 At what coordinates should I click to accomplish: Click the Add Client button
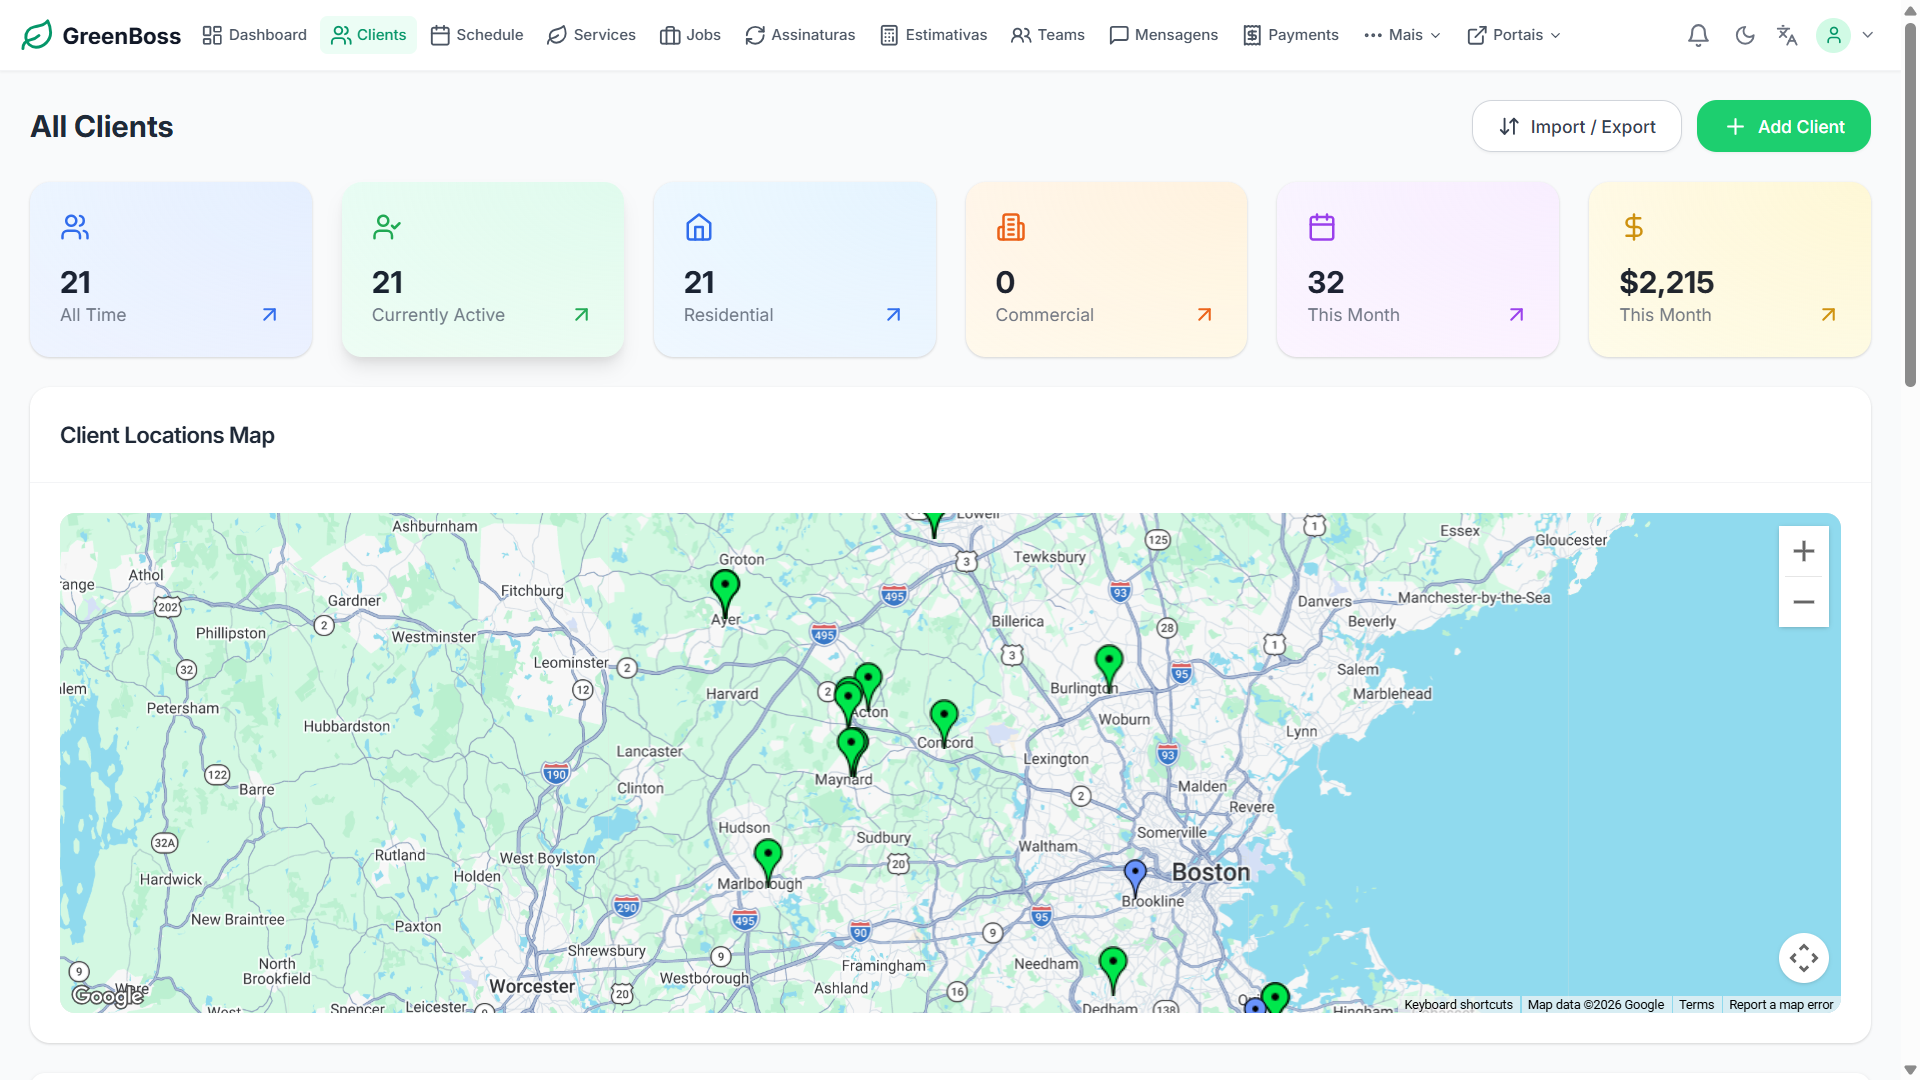(1783, 126)
